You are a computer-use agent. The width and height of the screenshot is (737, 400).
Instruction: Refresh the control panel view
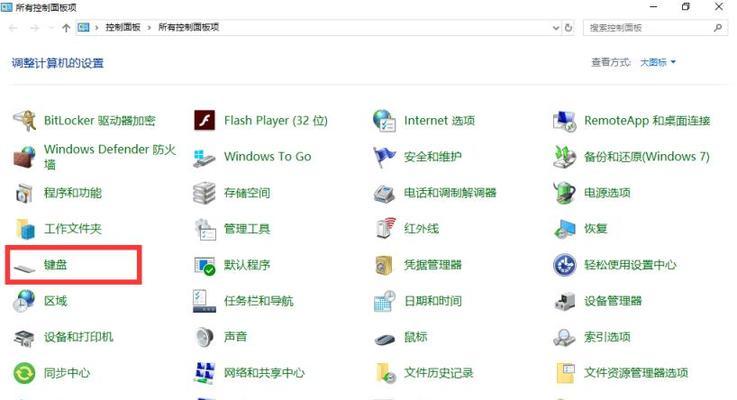click(x=568, y=28)
